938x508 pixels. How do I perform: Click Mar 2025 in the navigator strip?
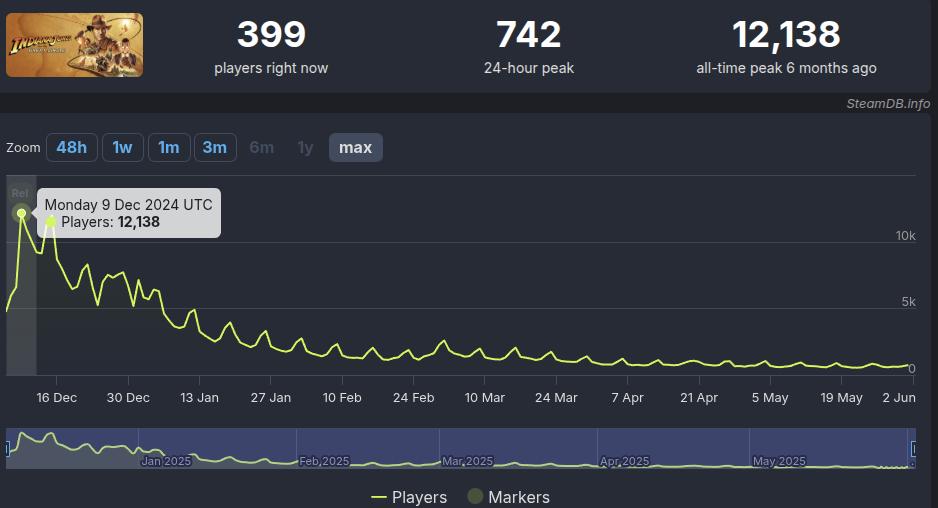(x=467, y=461)
